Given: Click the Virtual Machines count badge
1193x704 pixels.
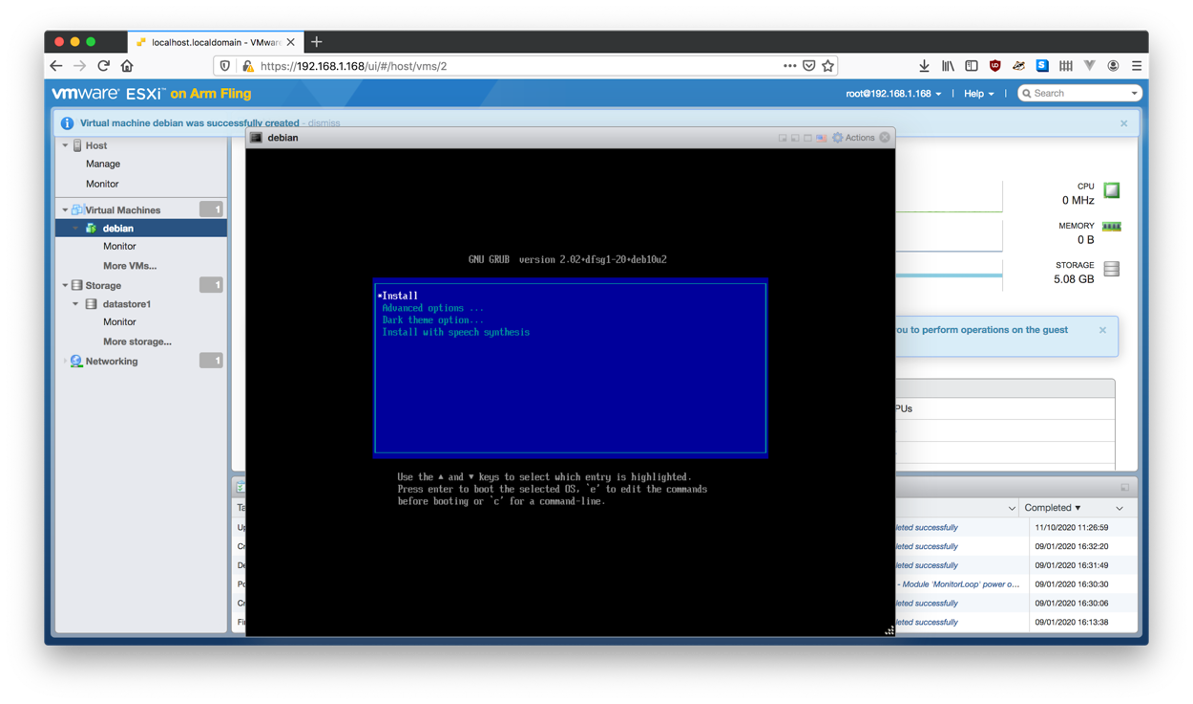Looking at the screenshot, I should (211, 209).
